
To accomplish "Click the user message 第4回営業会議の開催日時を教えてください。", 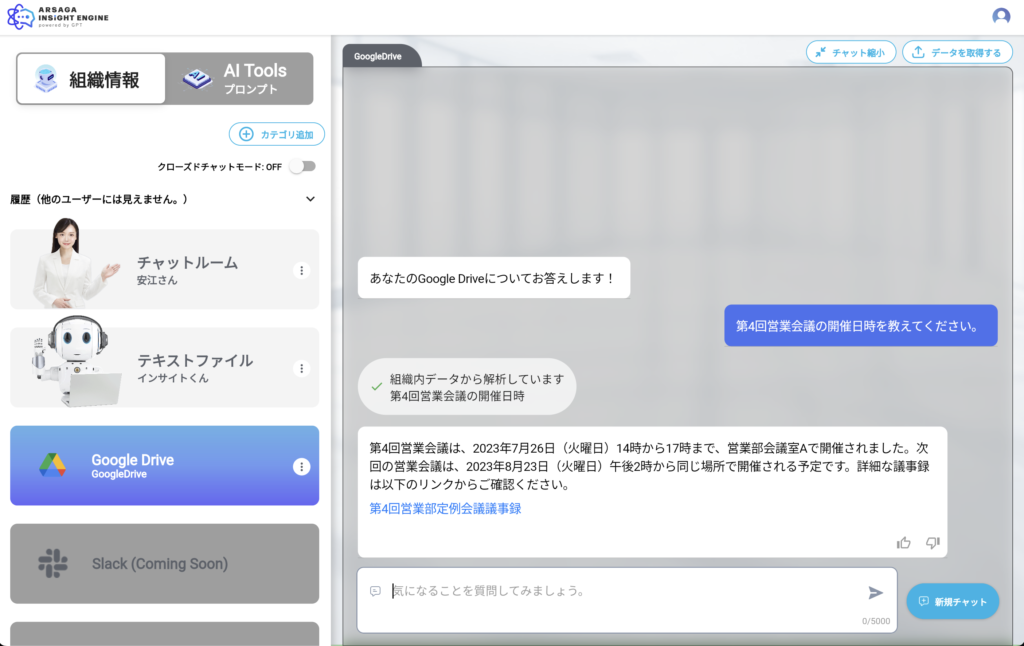I will point(861,325).
